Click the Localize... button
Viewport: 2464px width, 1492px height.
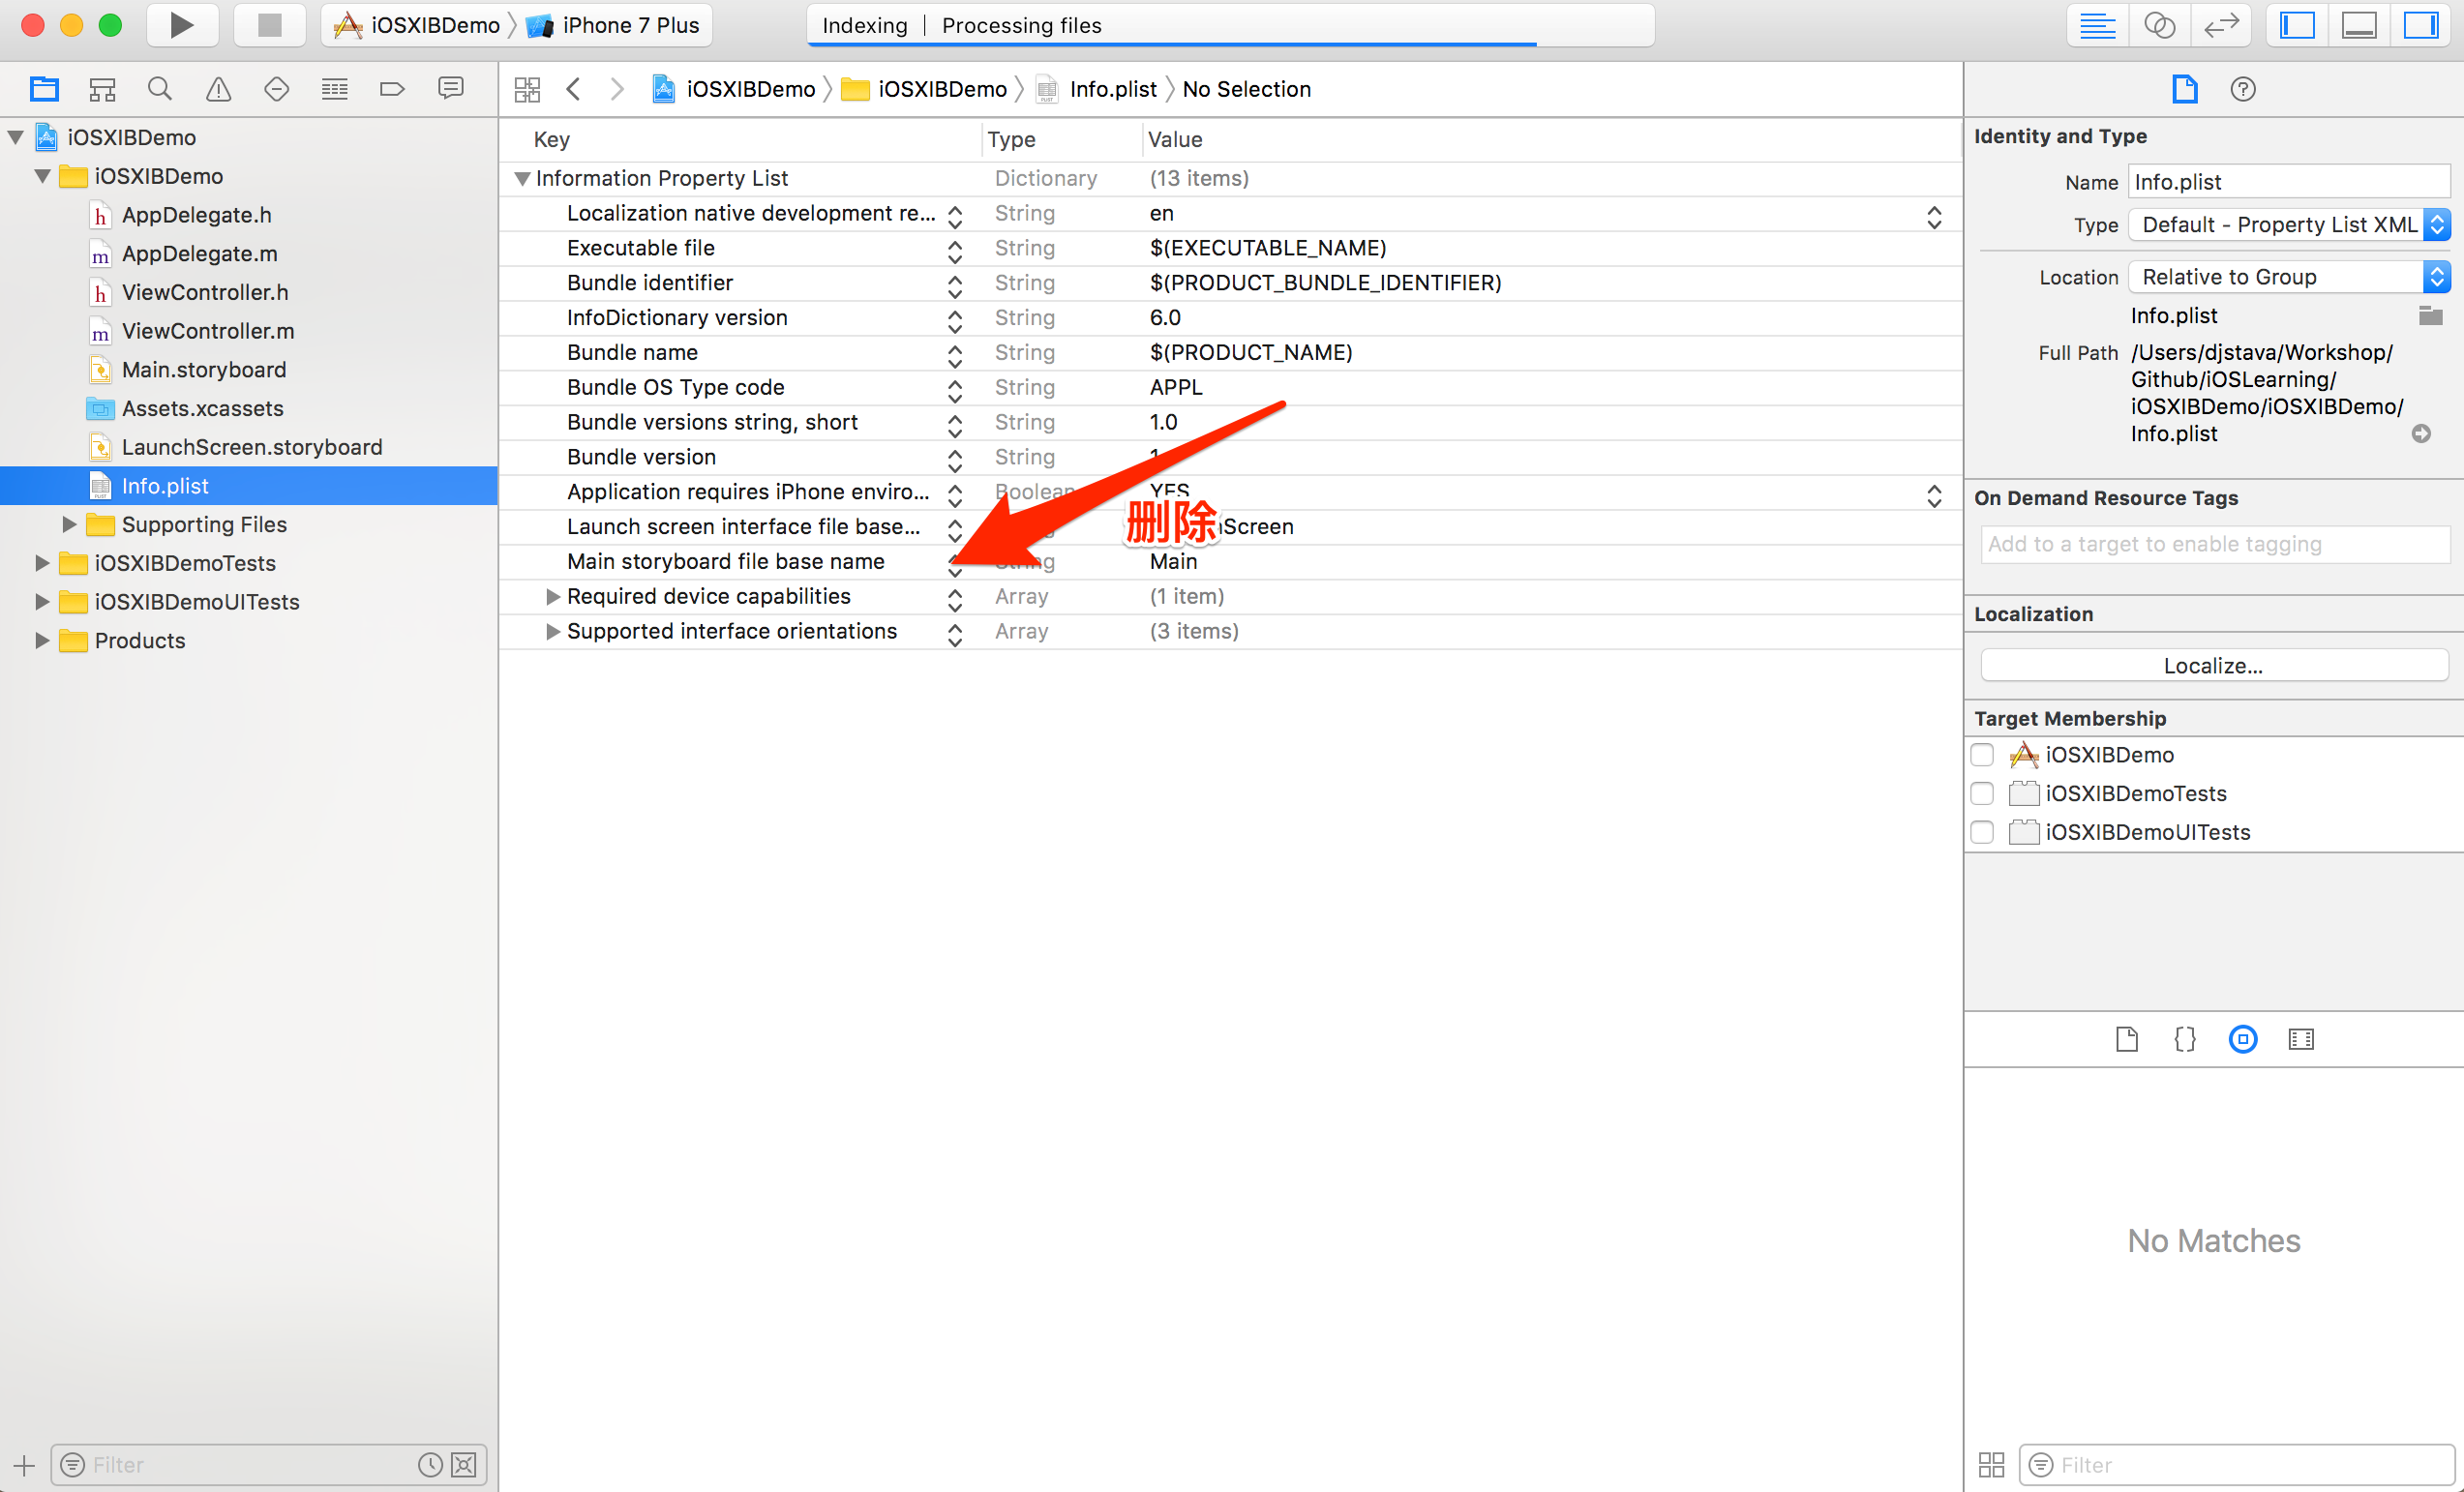(x=2212, y=666)
